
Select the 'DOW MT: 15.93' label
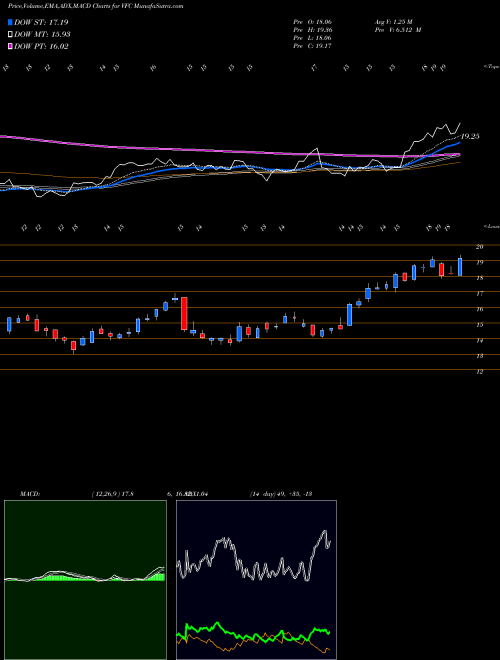click(x=42, y=35)
